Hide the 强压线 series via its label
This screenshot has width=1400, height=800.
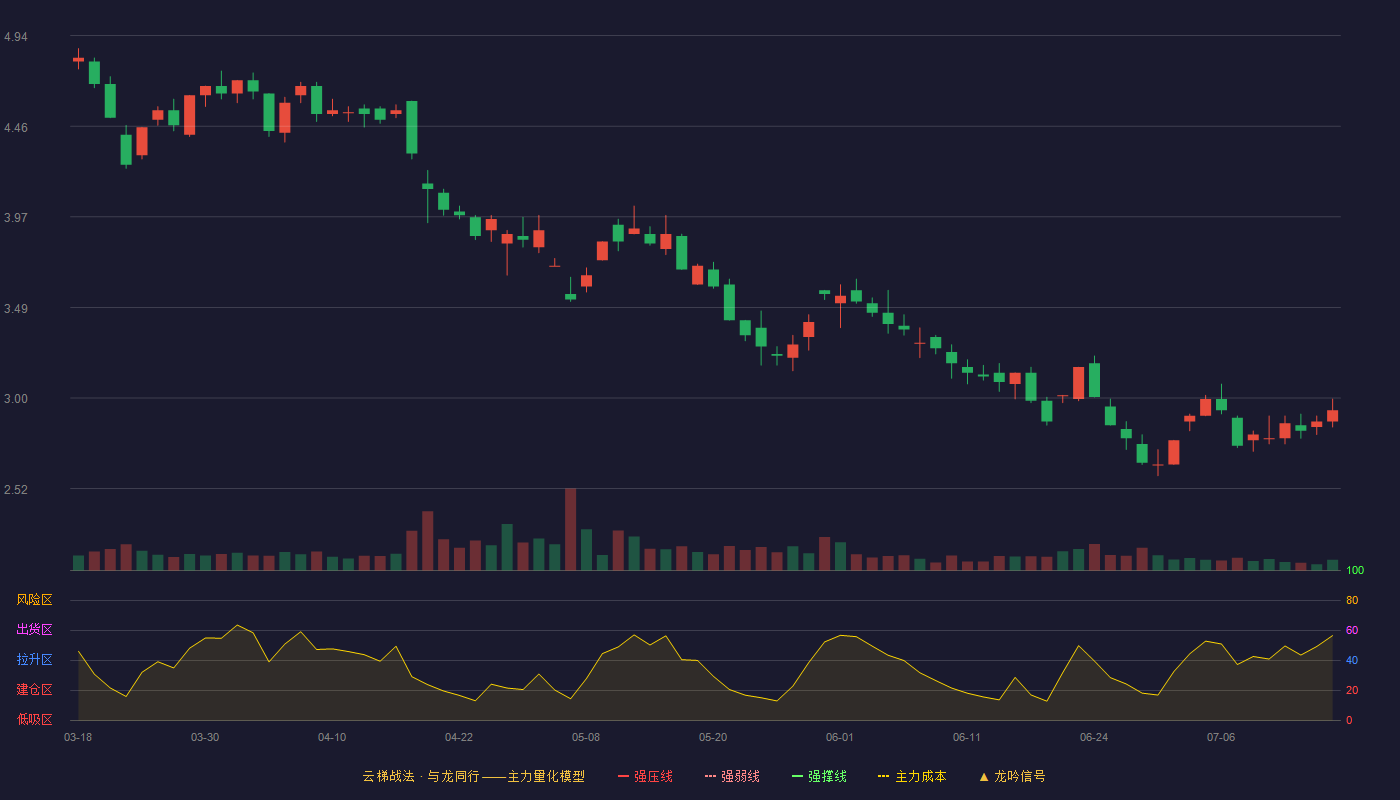point(653,776)
